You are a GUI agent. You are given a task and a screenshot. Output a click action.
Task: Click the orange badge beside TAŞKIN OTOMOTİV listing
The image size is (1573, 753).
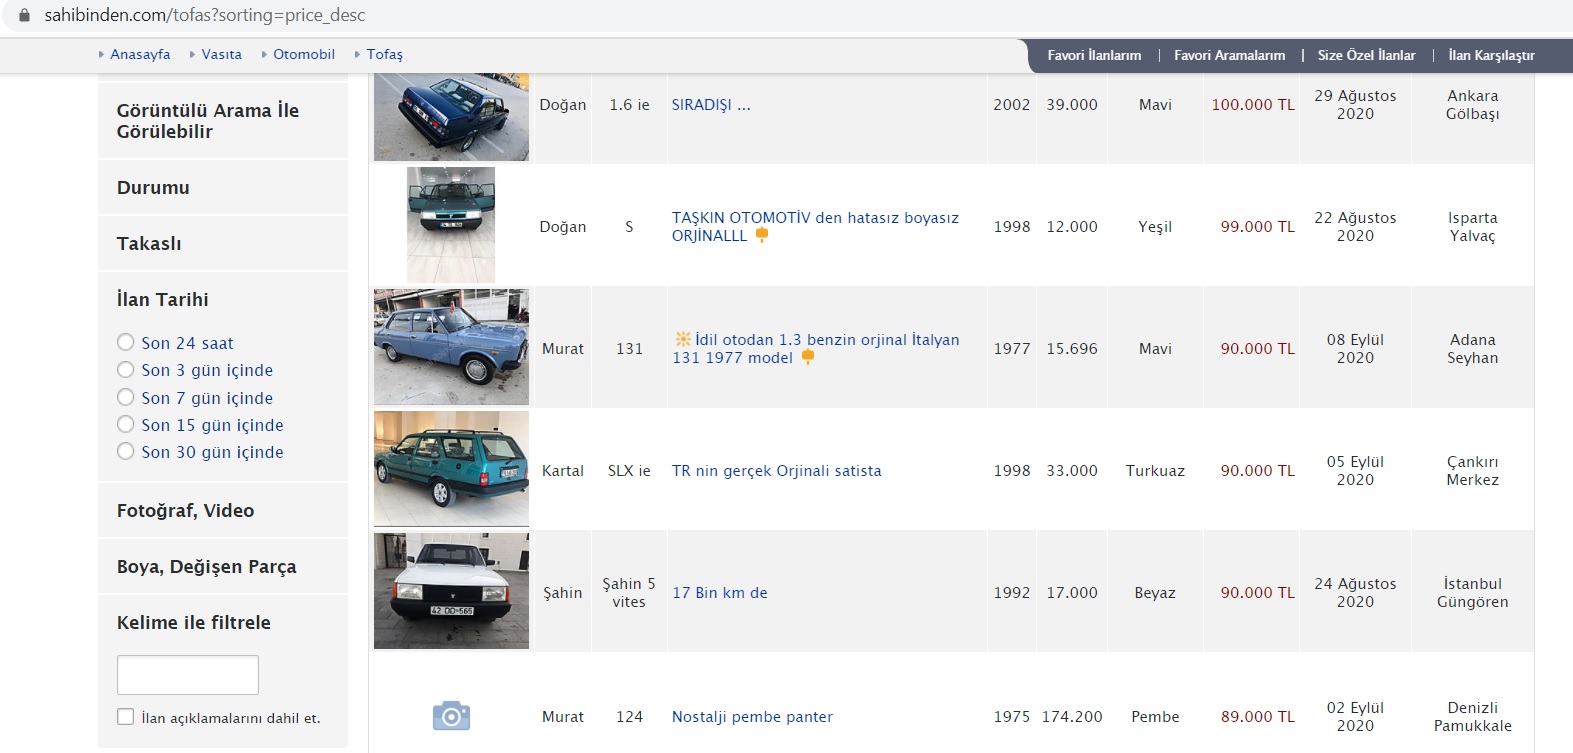(x=762, y=235)
